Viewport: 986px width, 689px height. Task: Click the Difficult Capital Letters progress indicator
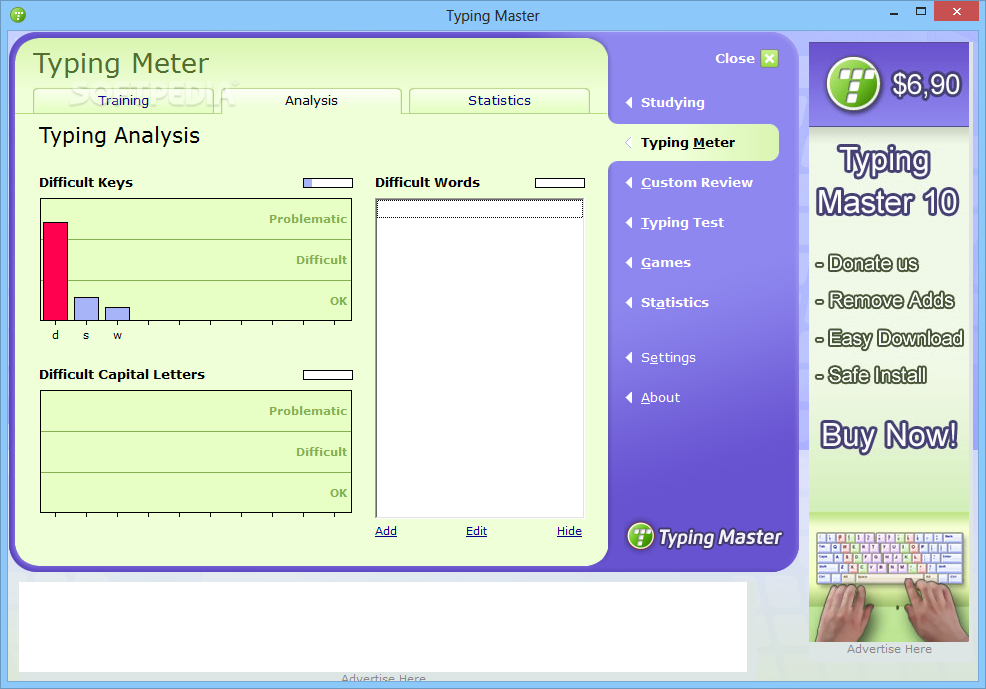(328, 375)
